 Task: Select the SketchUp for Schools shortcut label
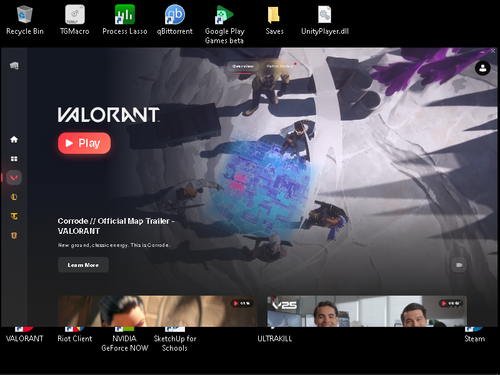click(x=175, y=343)
